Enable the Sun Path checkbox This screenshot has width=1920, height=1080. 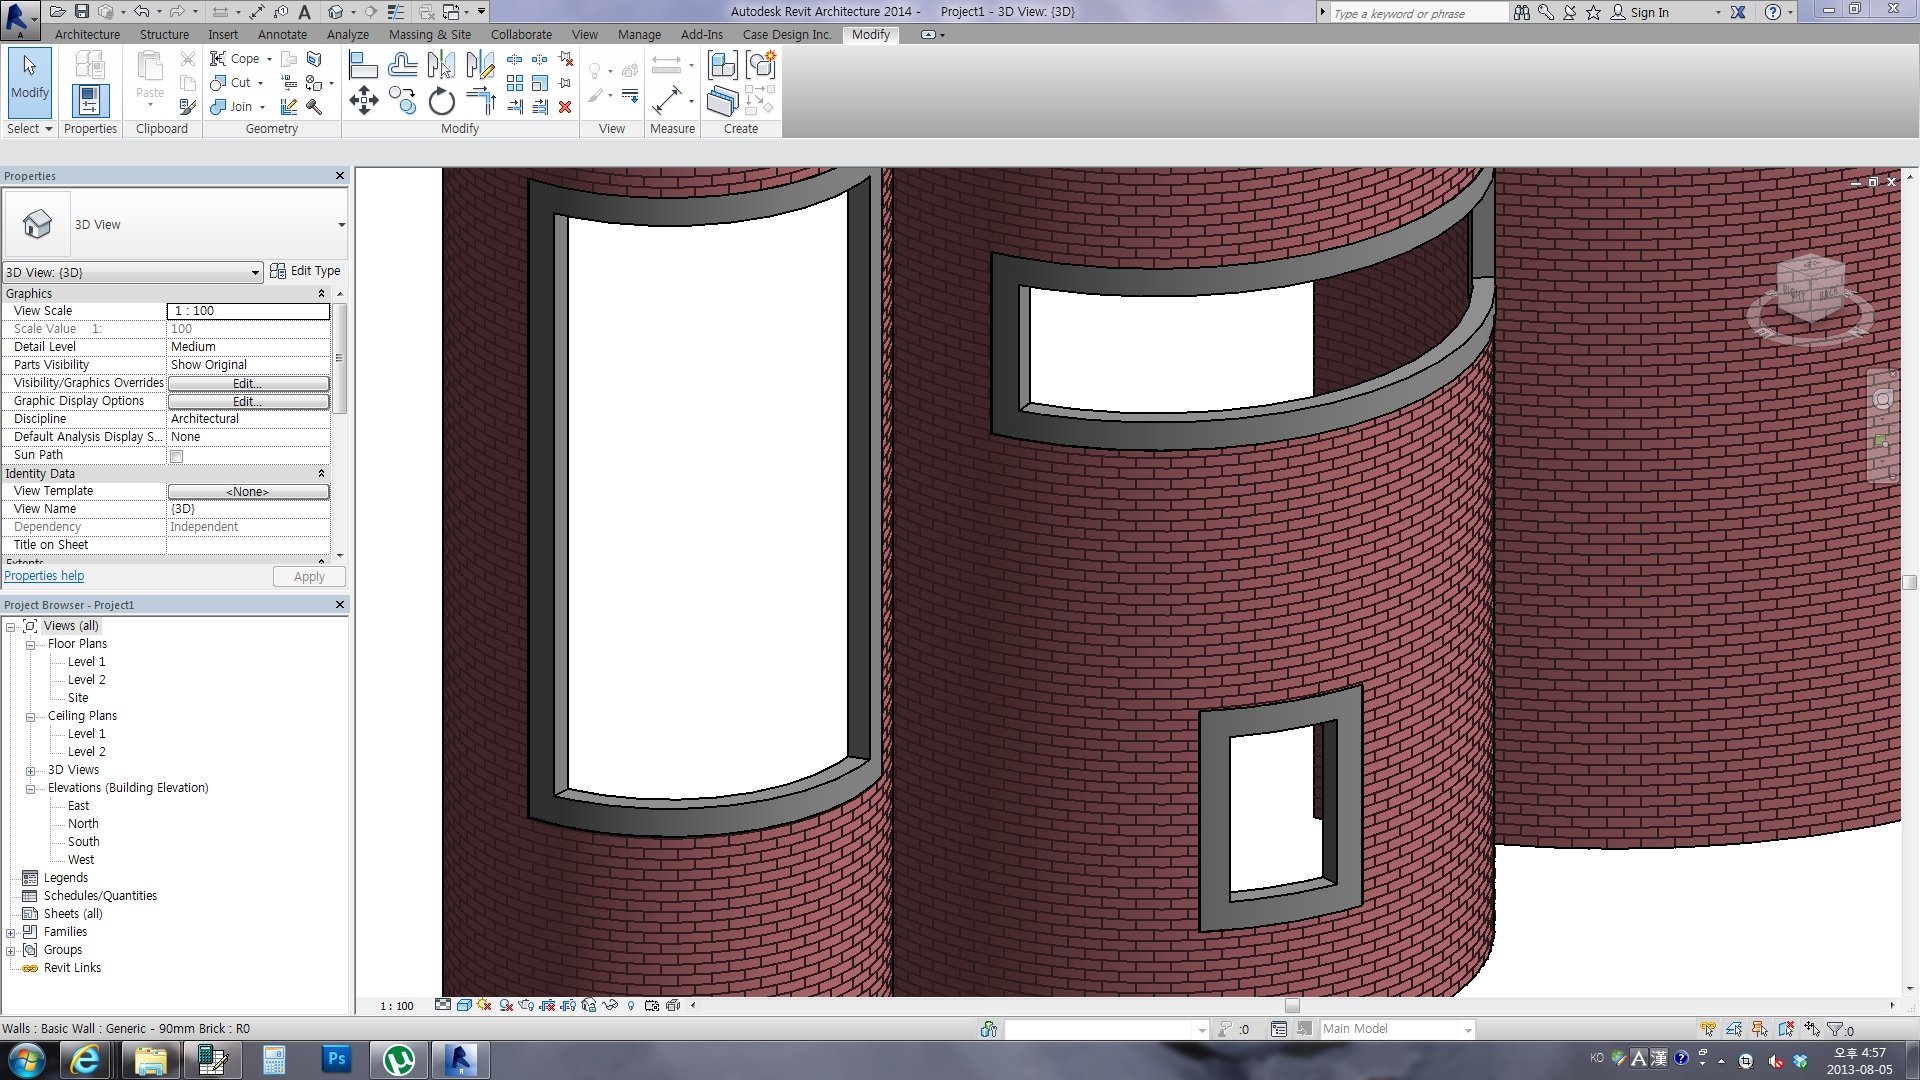pos(177,456)
